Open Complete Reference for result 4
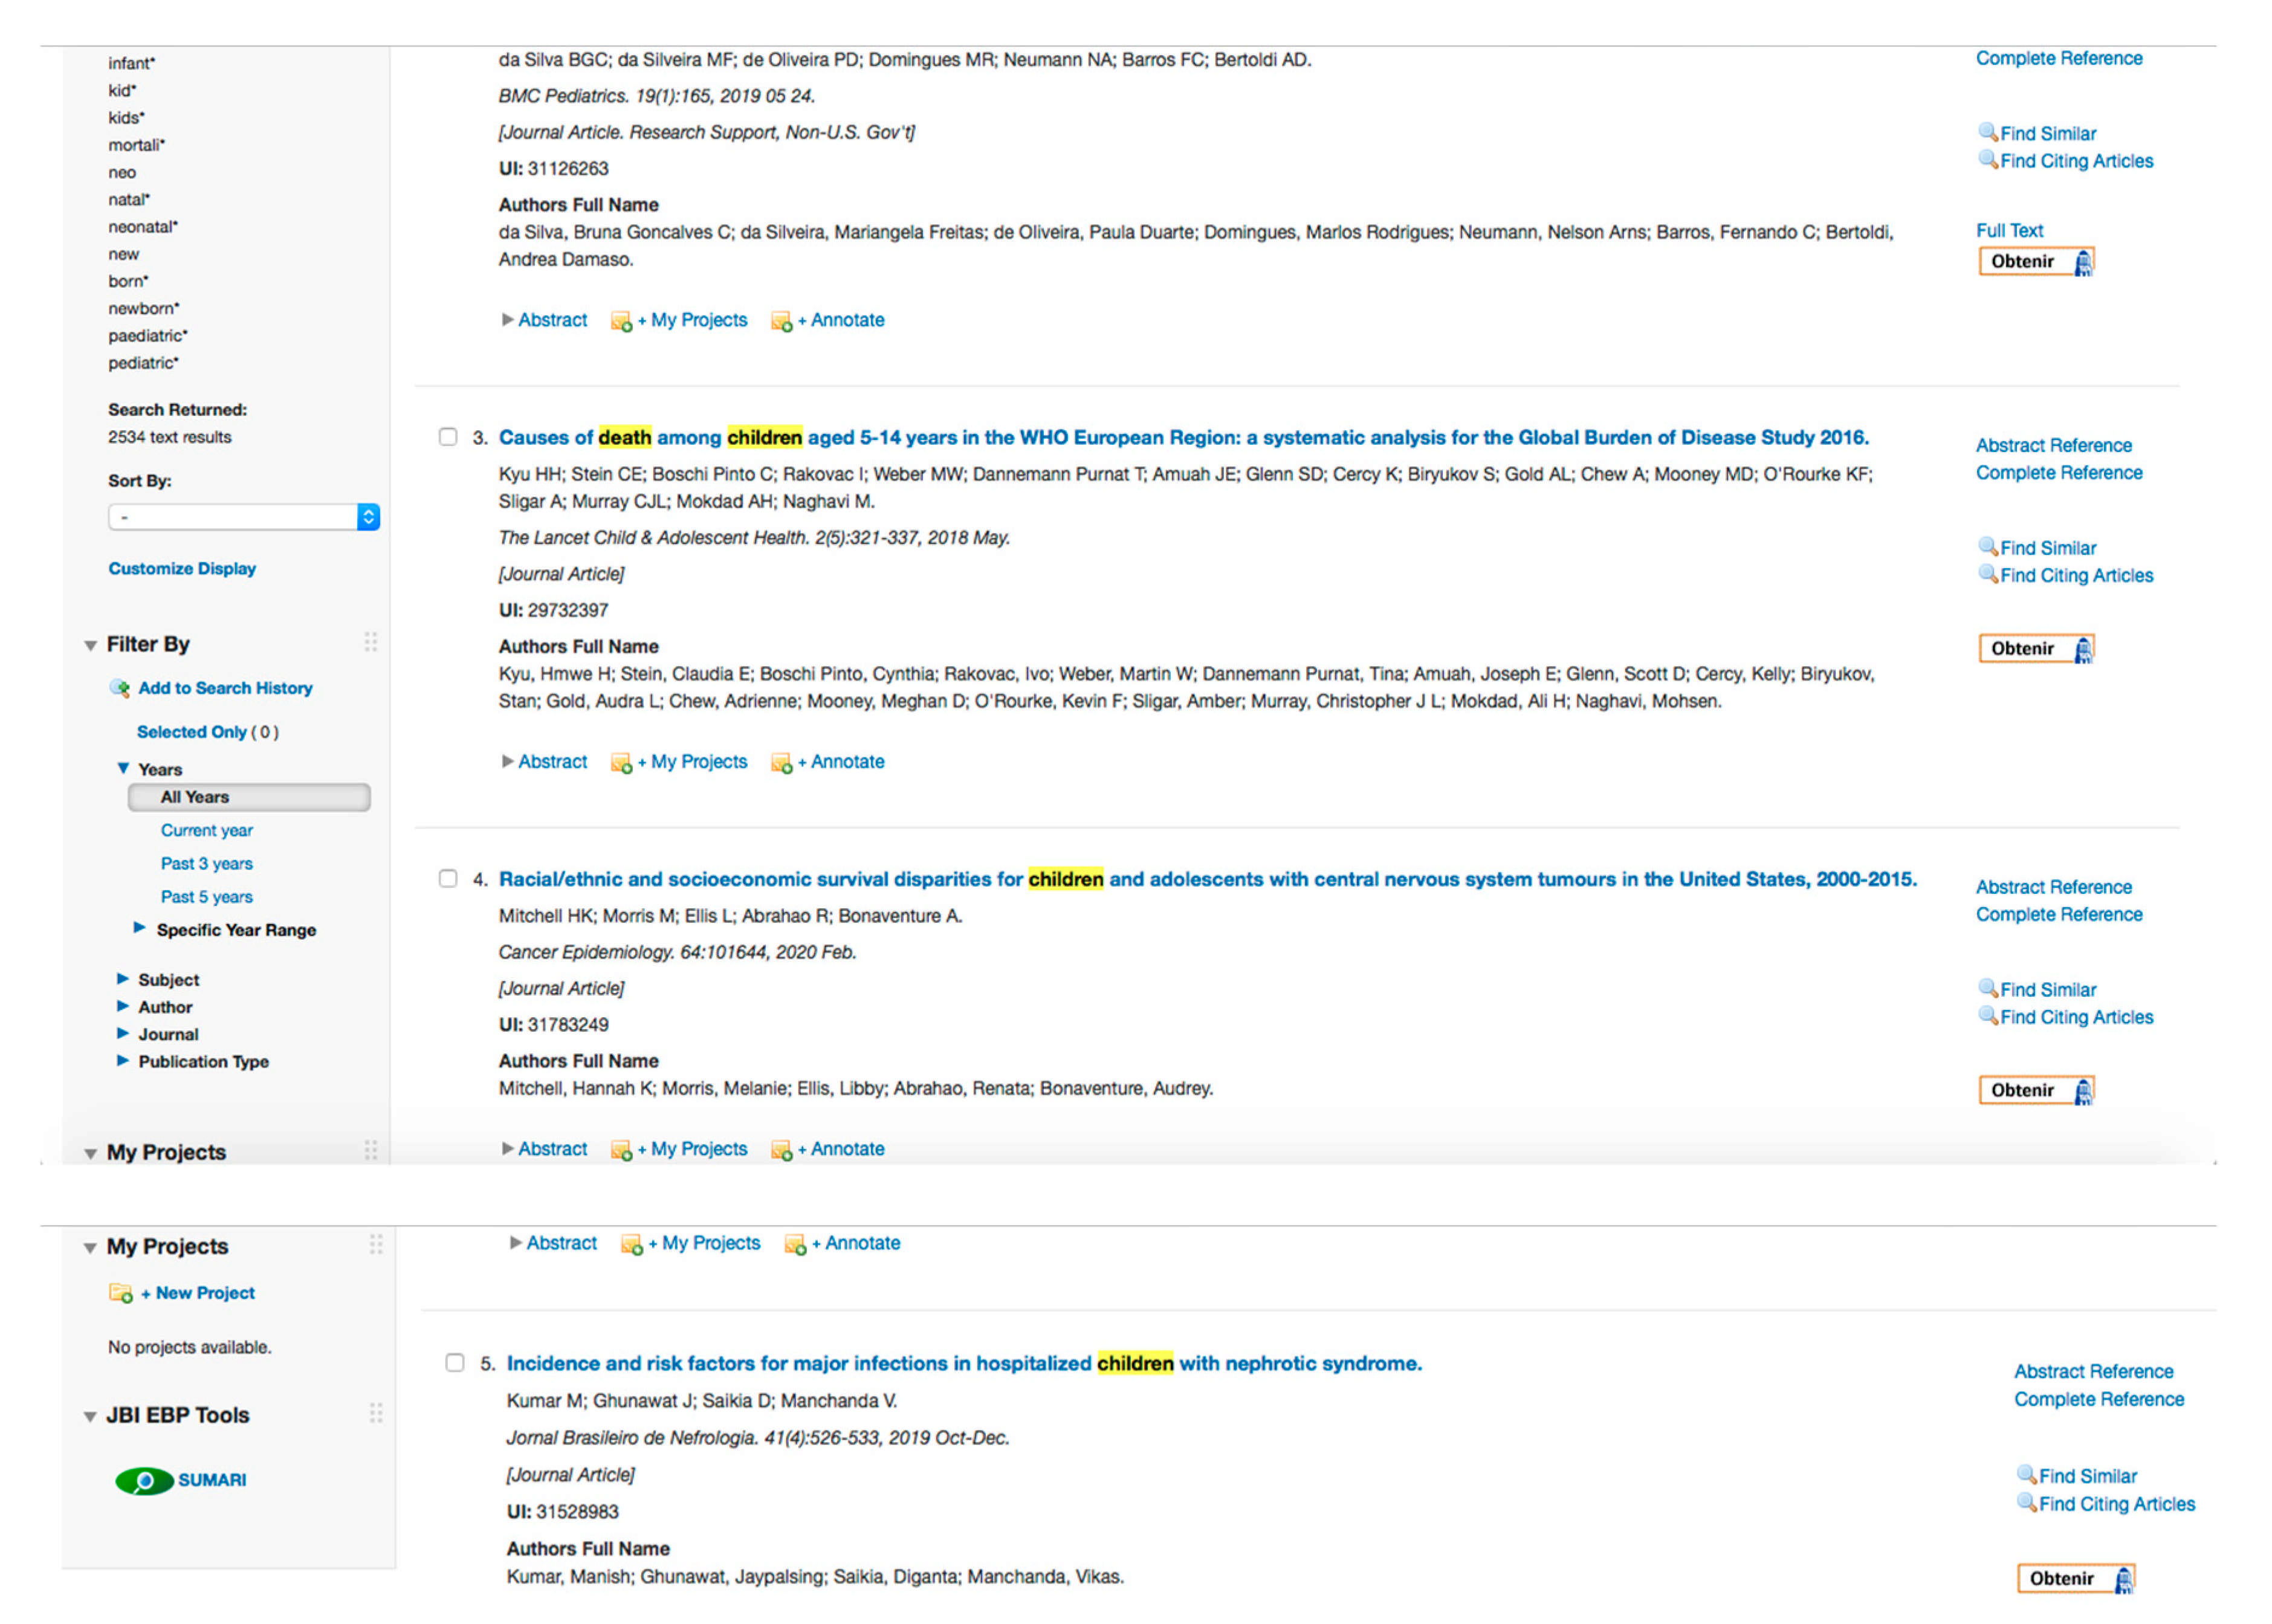The width and height of the screenshot is (2272, 1624). (x=2058, y=914)
